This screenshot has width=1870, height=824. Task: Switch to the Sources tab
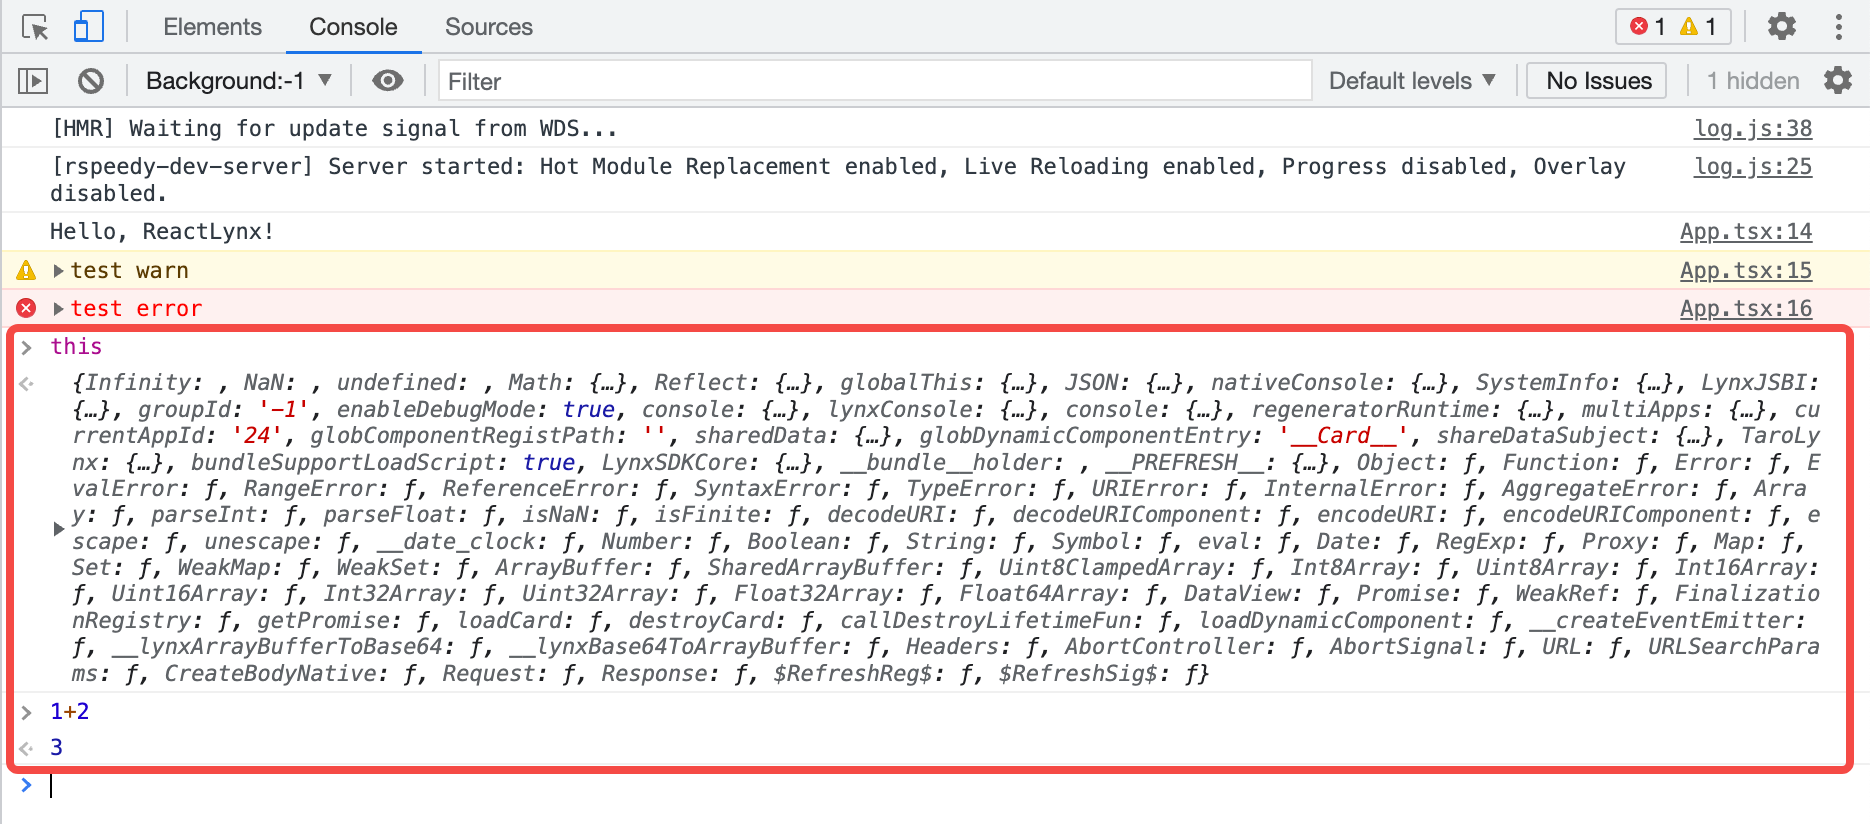click(489, 27)
